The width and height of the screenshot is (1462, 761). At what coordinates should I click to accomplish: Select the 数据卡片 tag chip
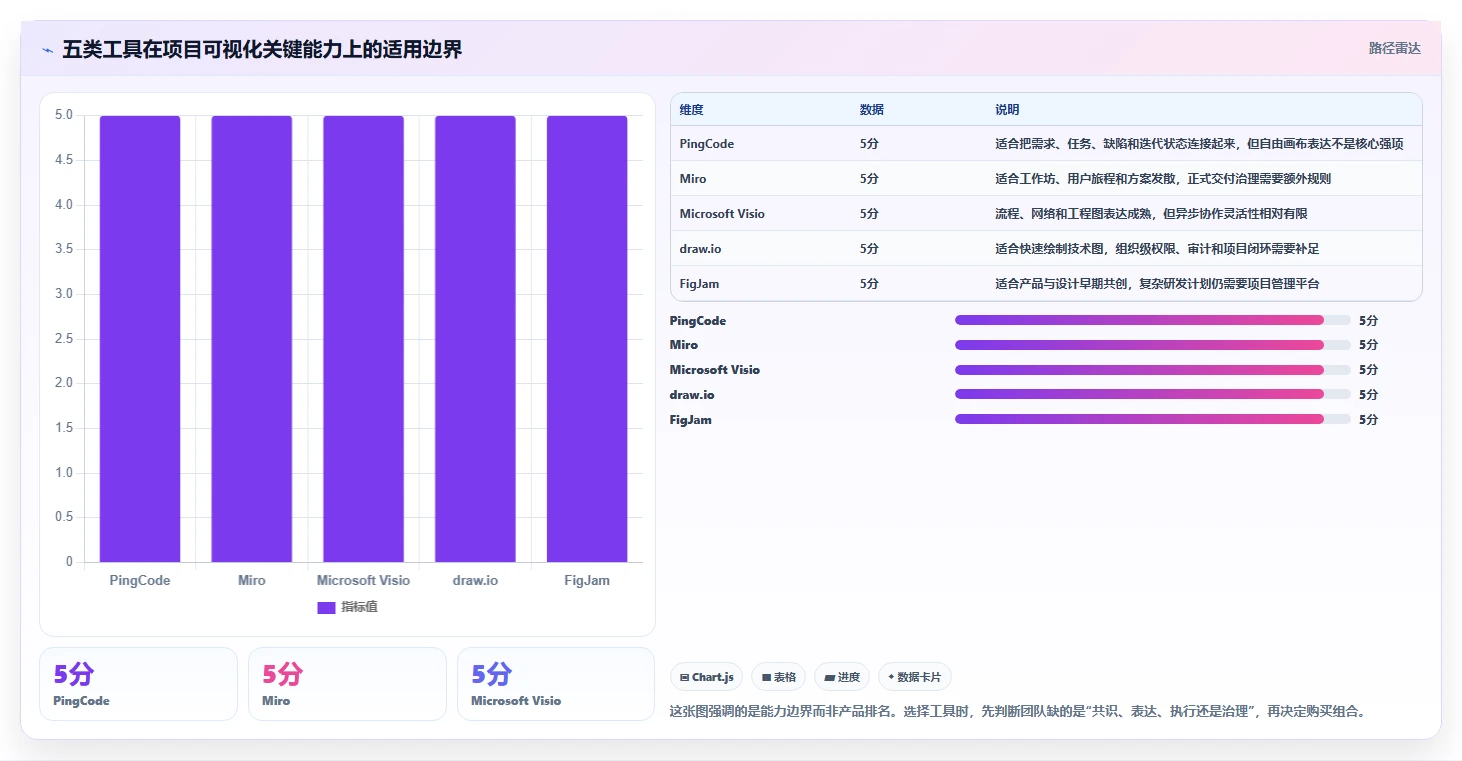pyautogui.click(x=915, y=677)
